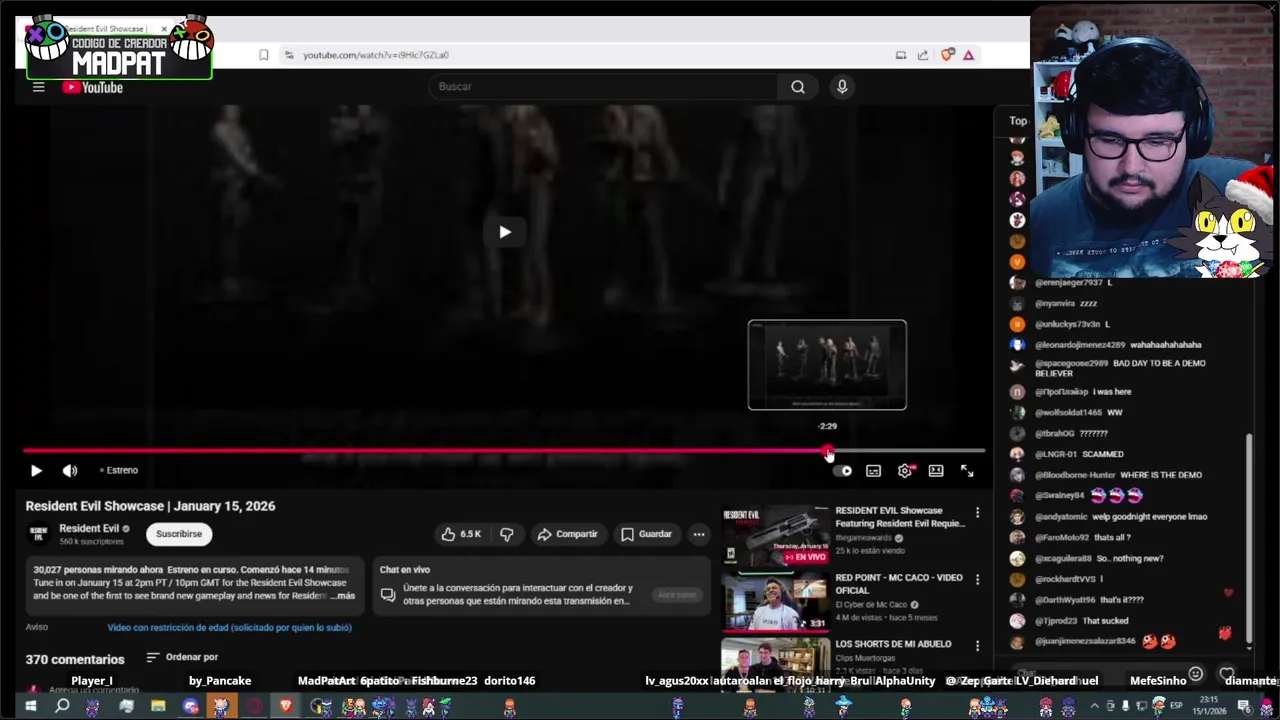The width and height of the screenshot is (1280, 720).
Task: Open Ordenar por comments sort dropdown
Action: pyautogui.click(x=182, y=657)
